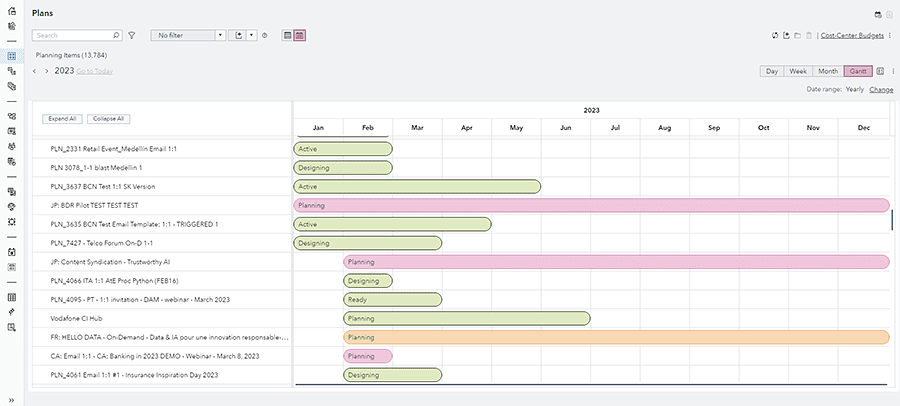
Task: Click Change date range link
Action: pos(881,90)
